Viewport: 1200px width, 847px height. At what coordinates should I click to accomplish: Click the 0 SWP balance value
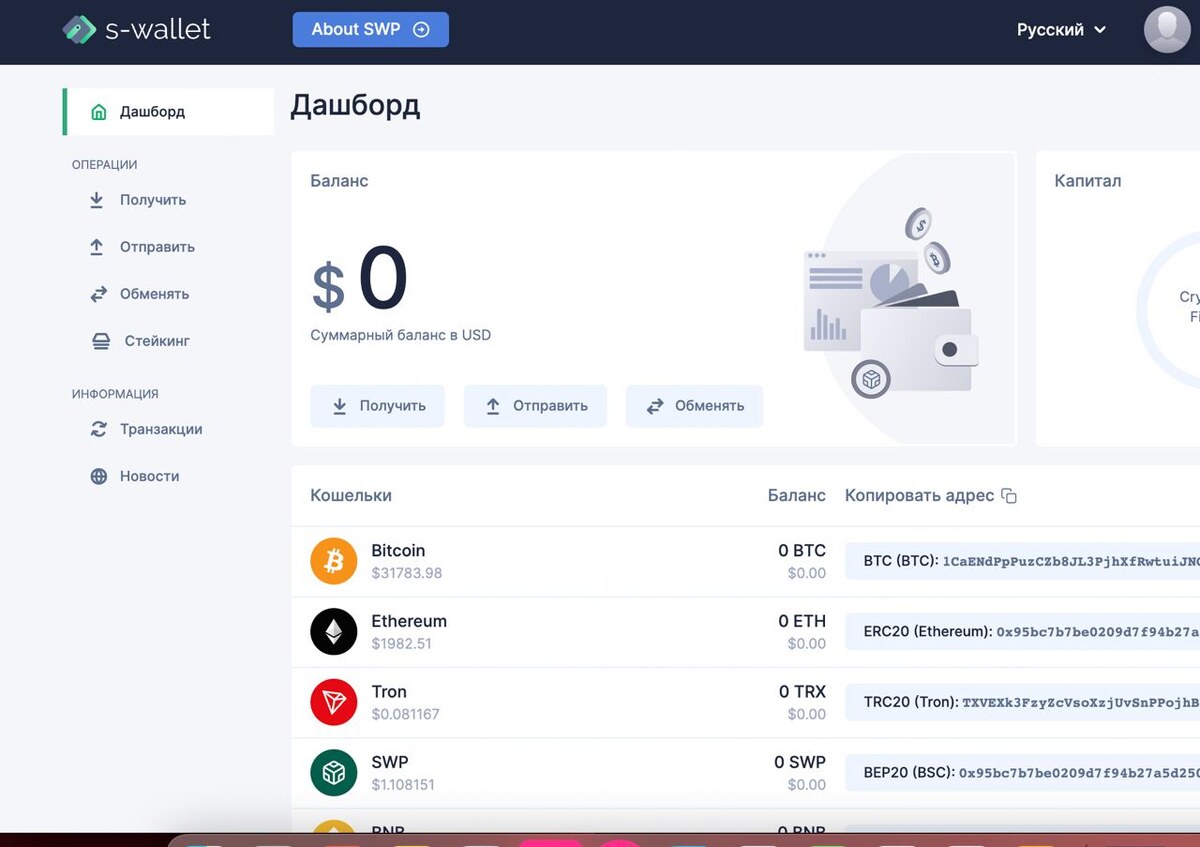[x=800, y=762]
